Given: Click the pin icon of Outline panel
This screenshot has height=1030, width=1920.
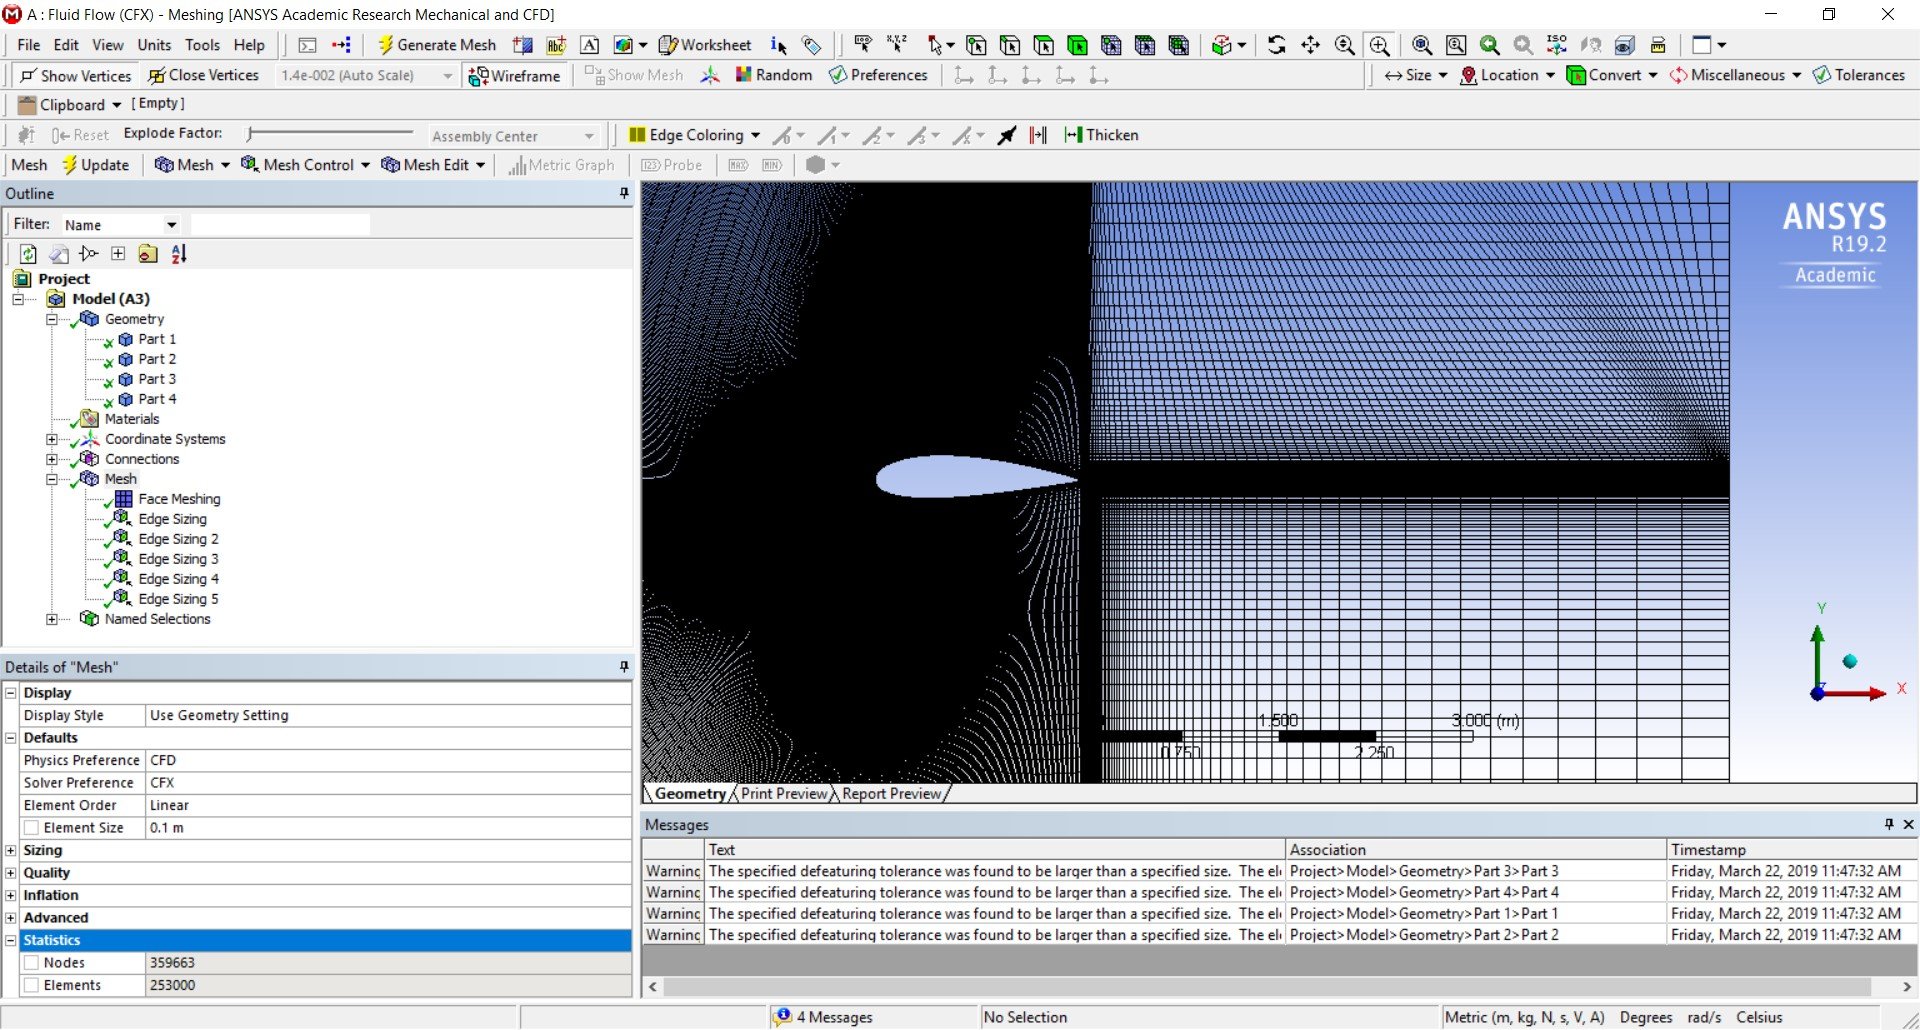Looking at the screenshot, I should coord(624,193).
